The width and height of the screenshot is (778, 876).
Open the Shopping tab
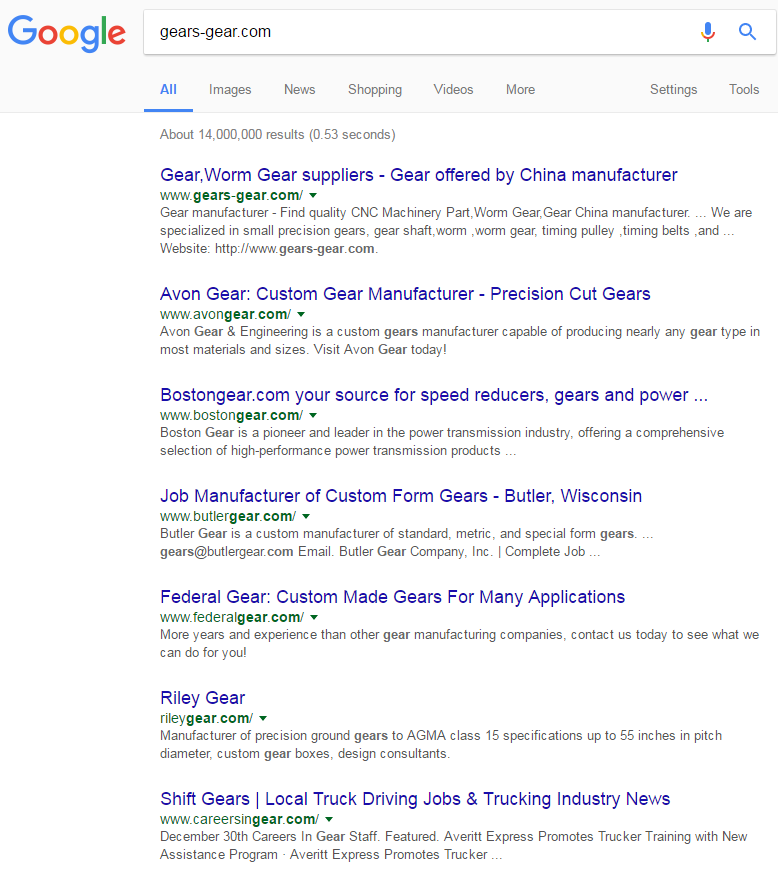[375, 89]
